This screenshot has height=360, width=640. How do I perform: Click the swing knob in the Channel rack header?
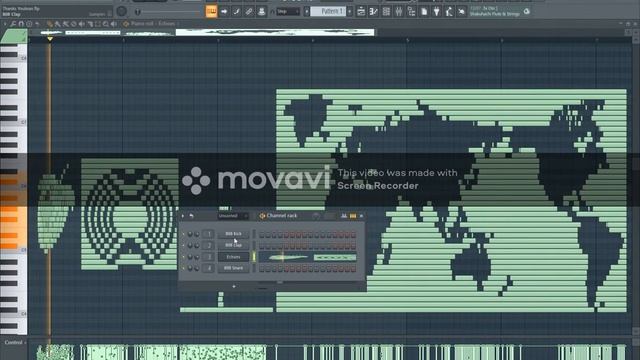[x=316, y=216]
